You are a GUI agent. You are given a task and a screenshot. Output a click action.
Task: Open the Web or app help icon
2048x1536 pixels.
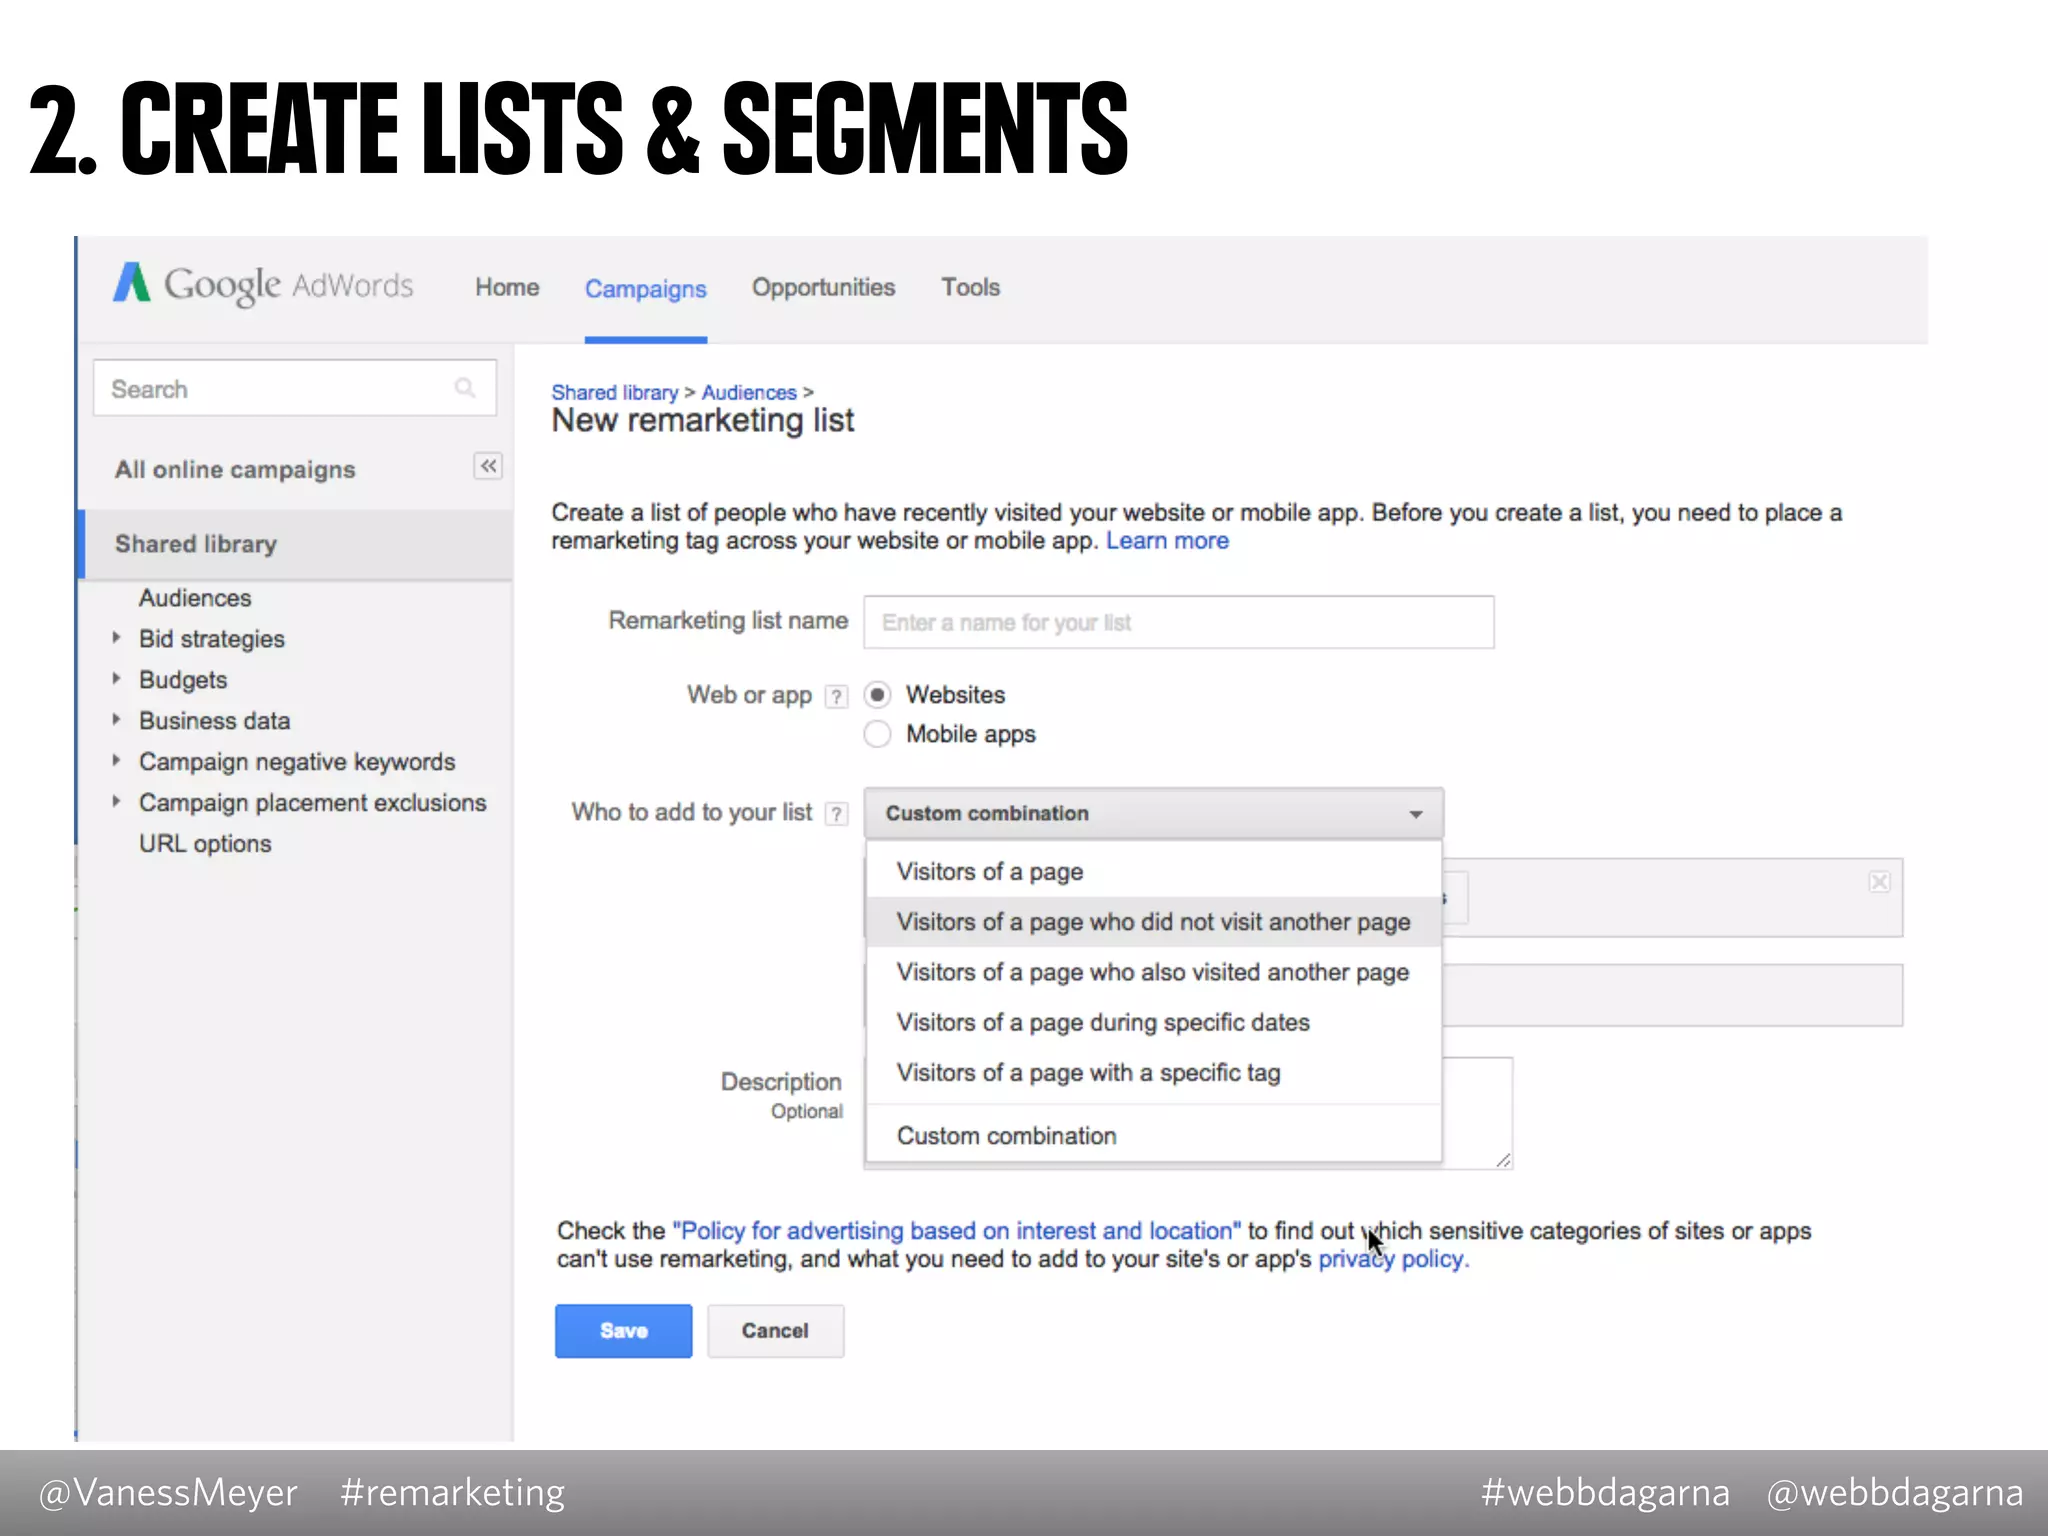[836, 696]
